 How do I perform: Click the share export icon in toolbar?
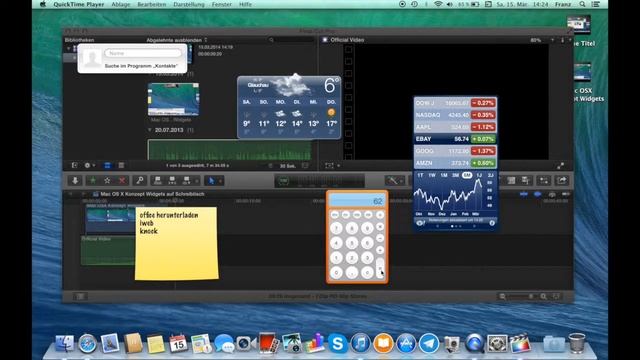[x=562, y=180]
